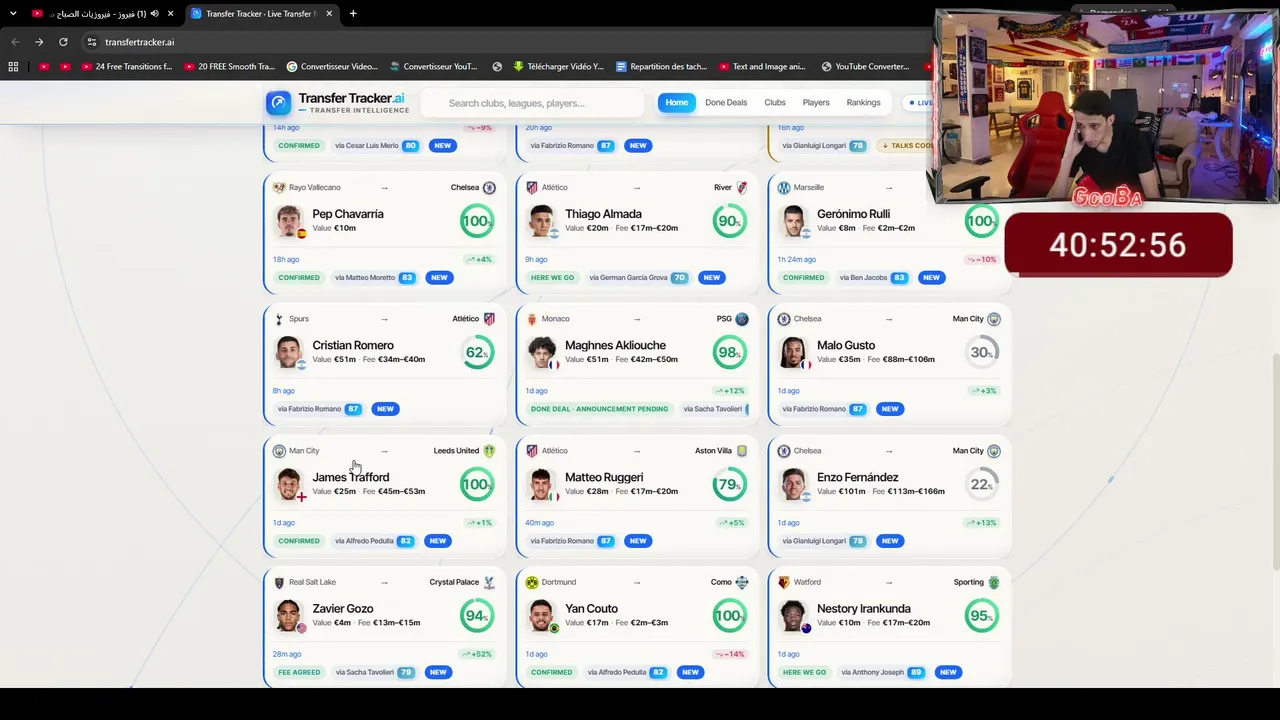
Task: Click the Zavier Gozo player name
Action: (x=343, y=608)
